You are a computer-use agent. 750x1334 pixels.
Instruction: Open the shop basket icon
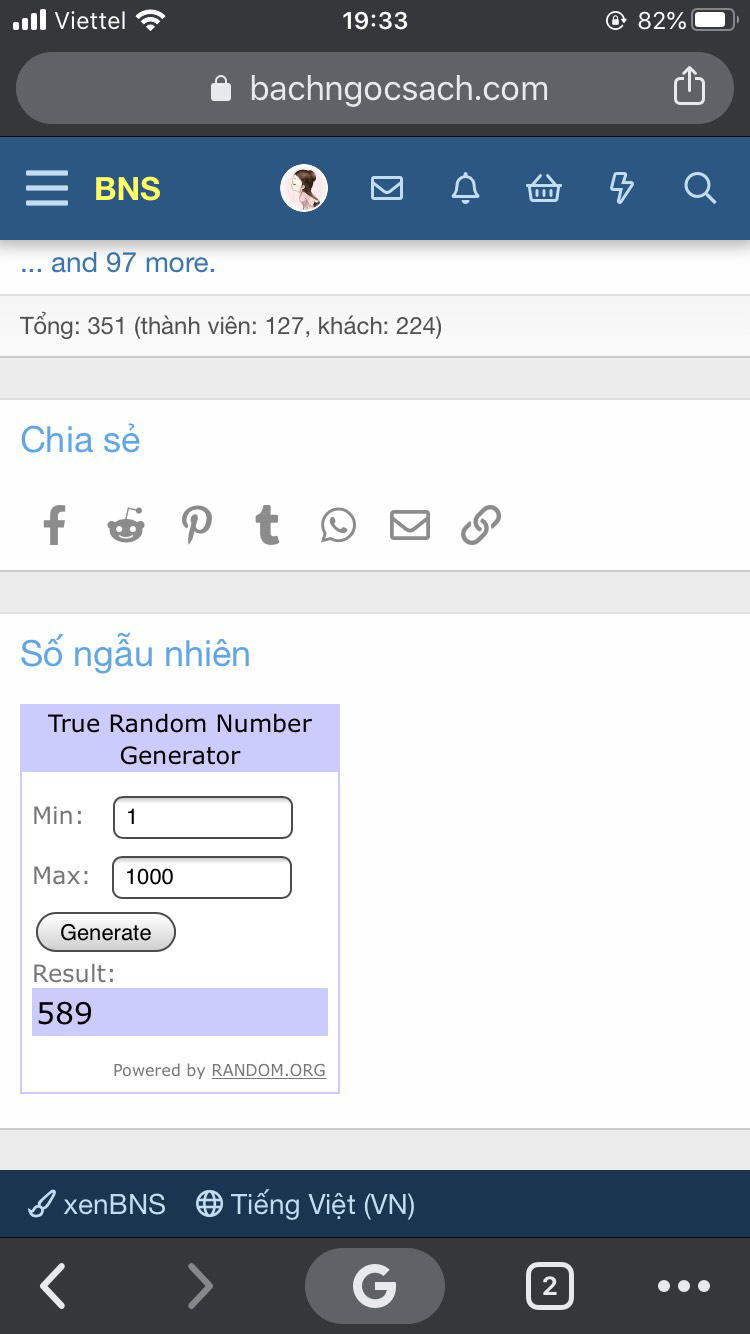click(x=543, y=188)
